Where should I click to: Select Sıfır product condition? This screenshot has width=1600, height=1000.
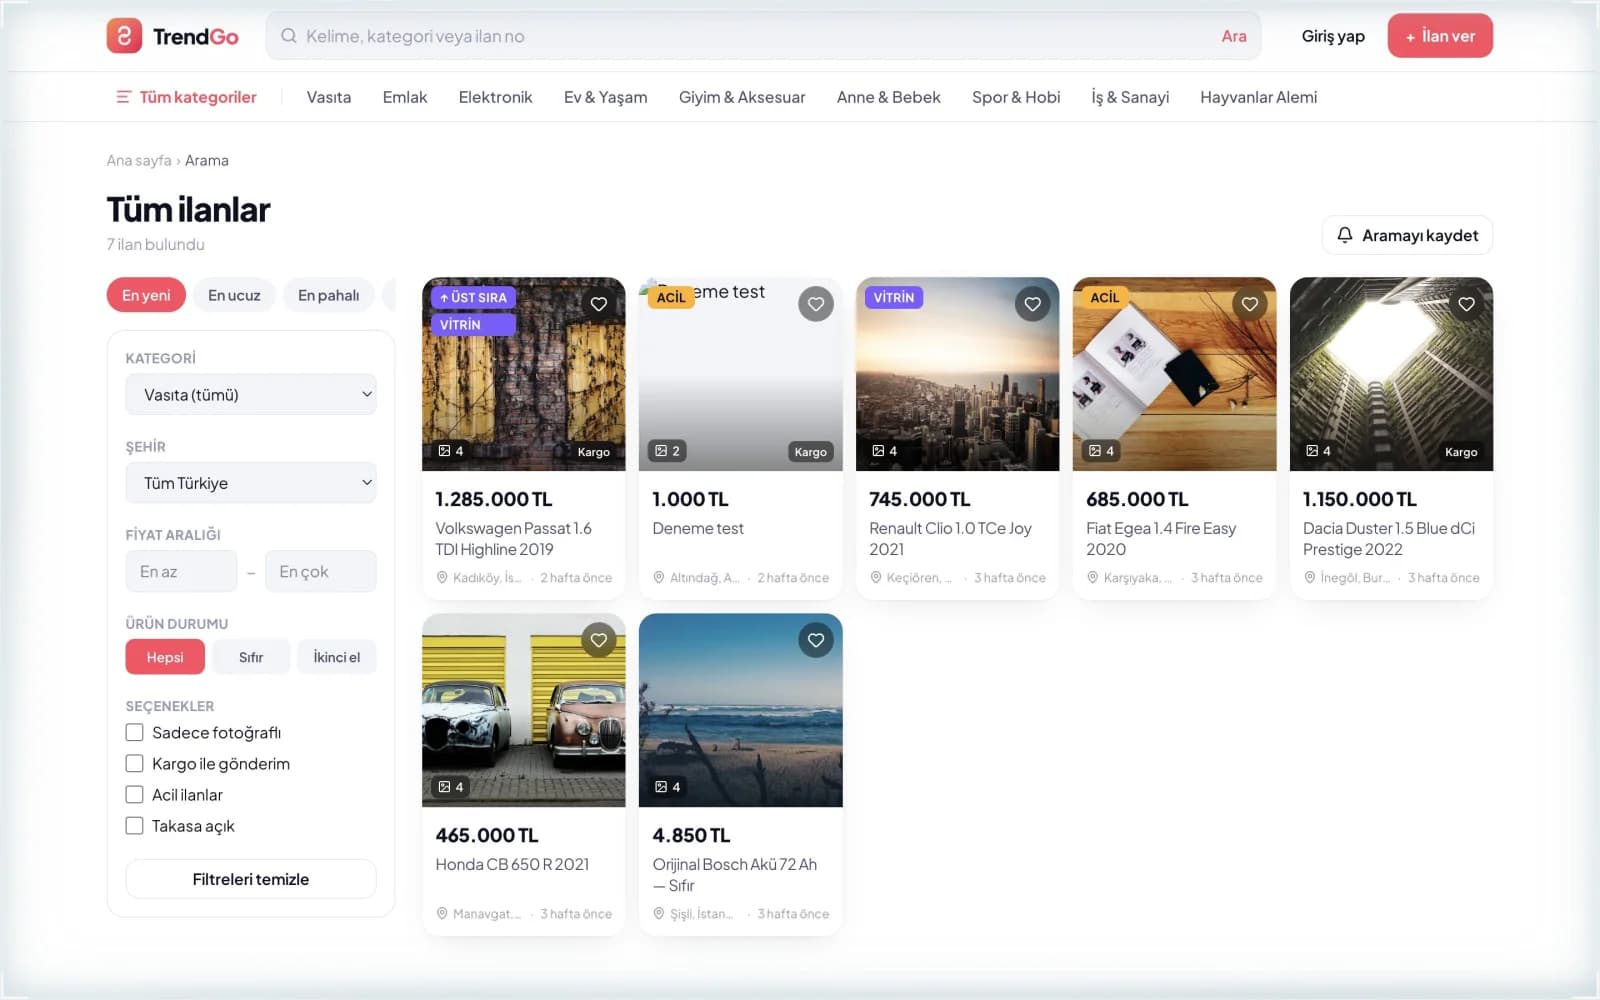coord(251,657)
